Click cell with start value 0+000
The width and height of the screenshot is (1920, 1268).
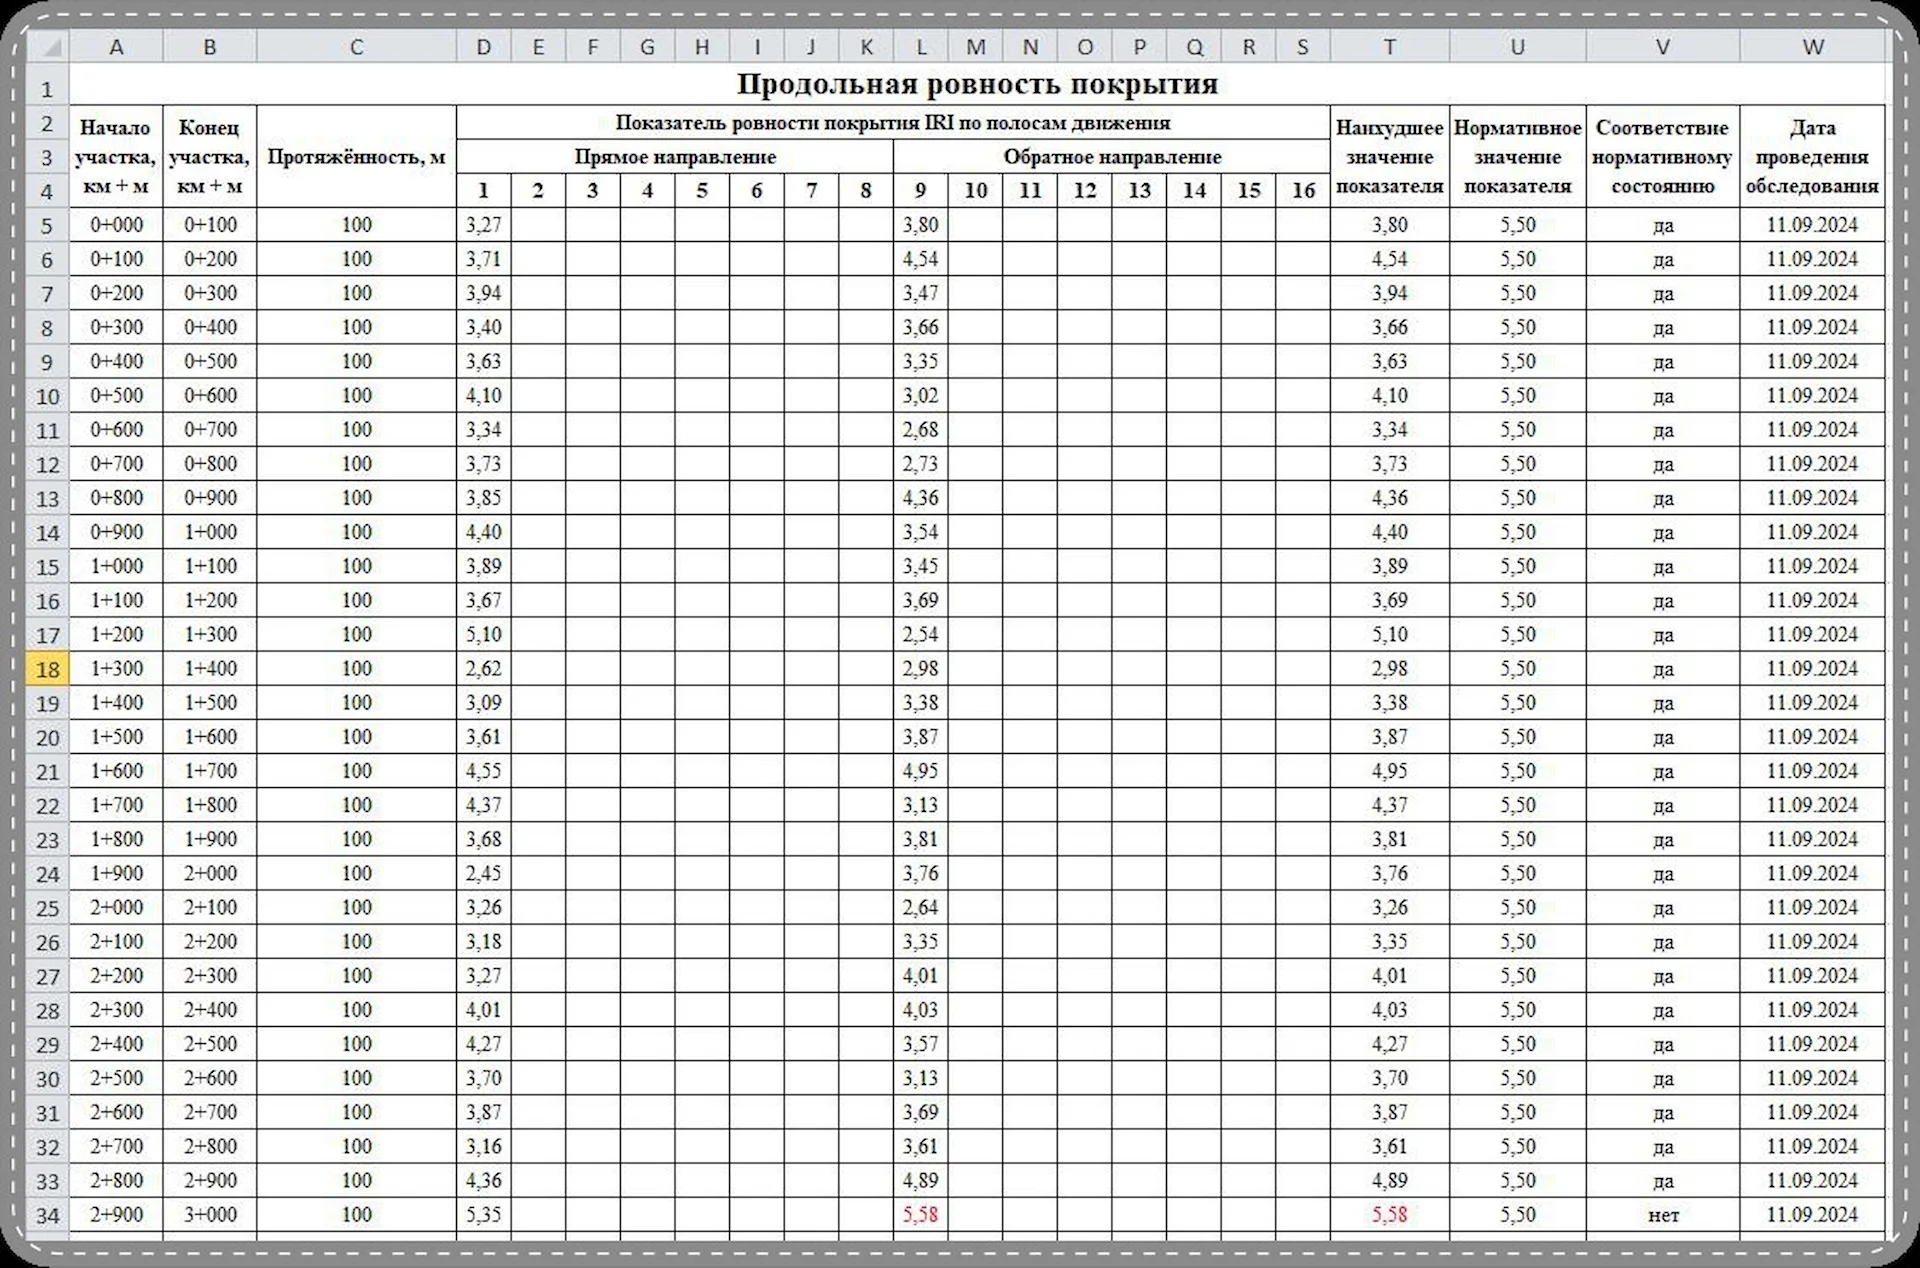point(116,225)
